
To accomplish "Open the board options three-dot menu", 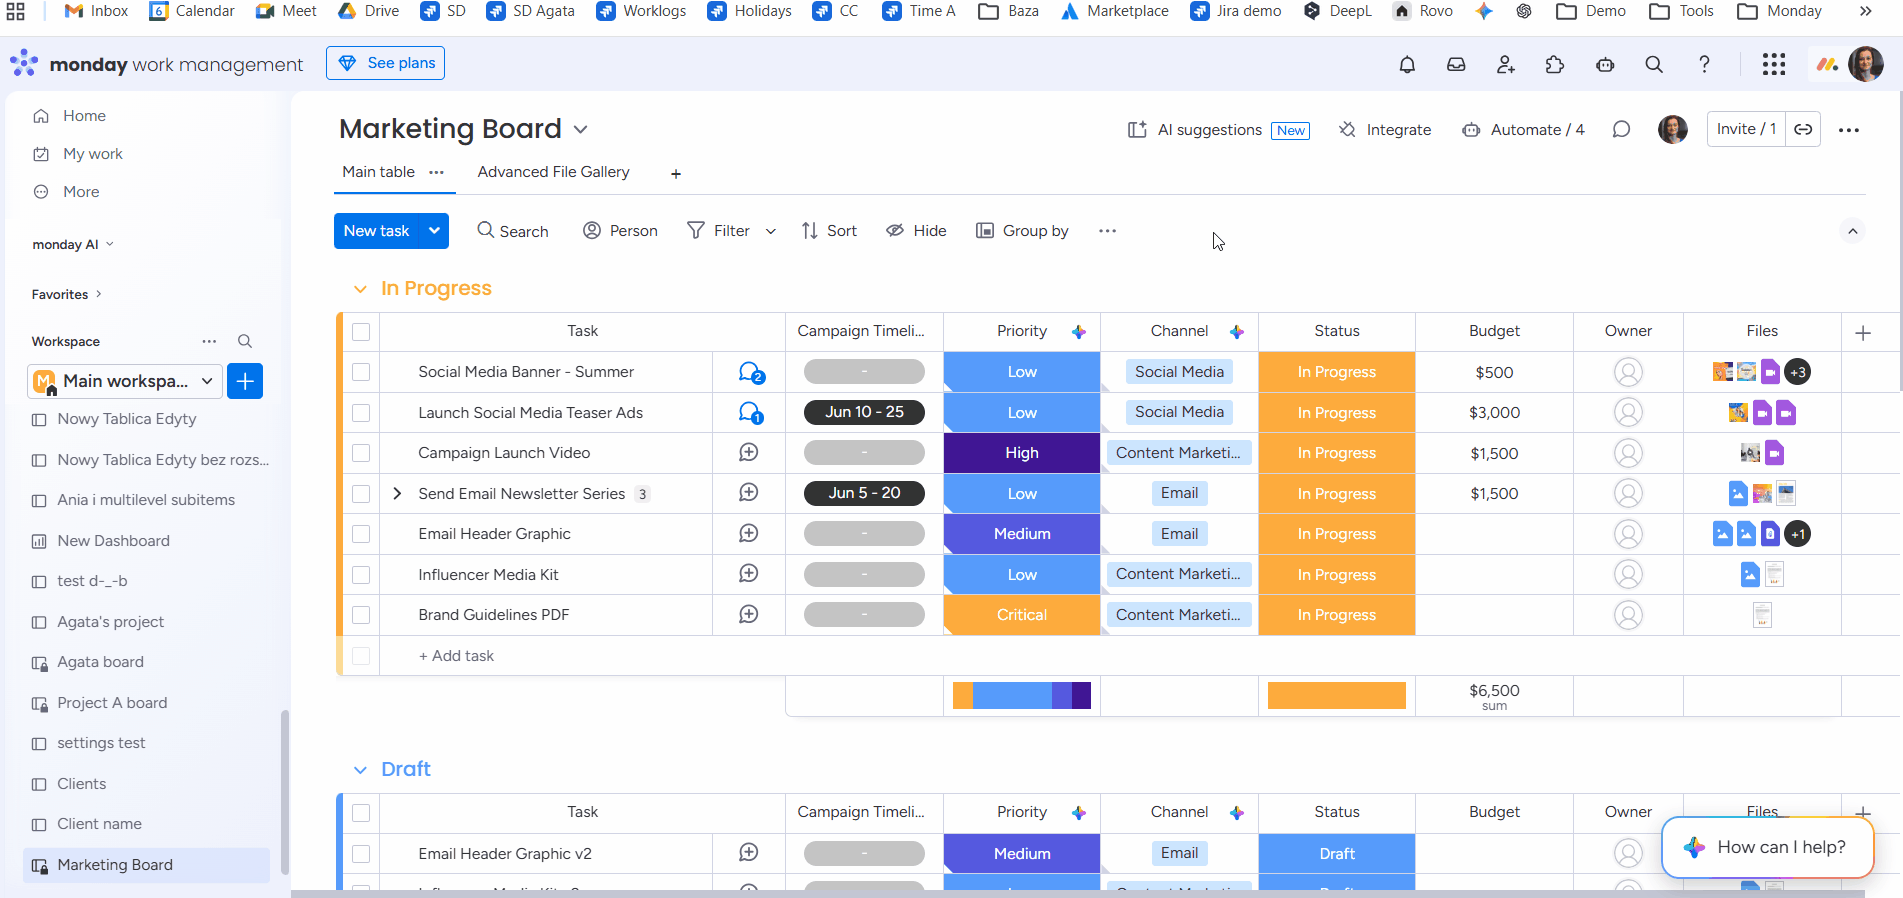I will click(1849, 130).
